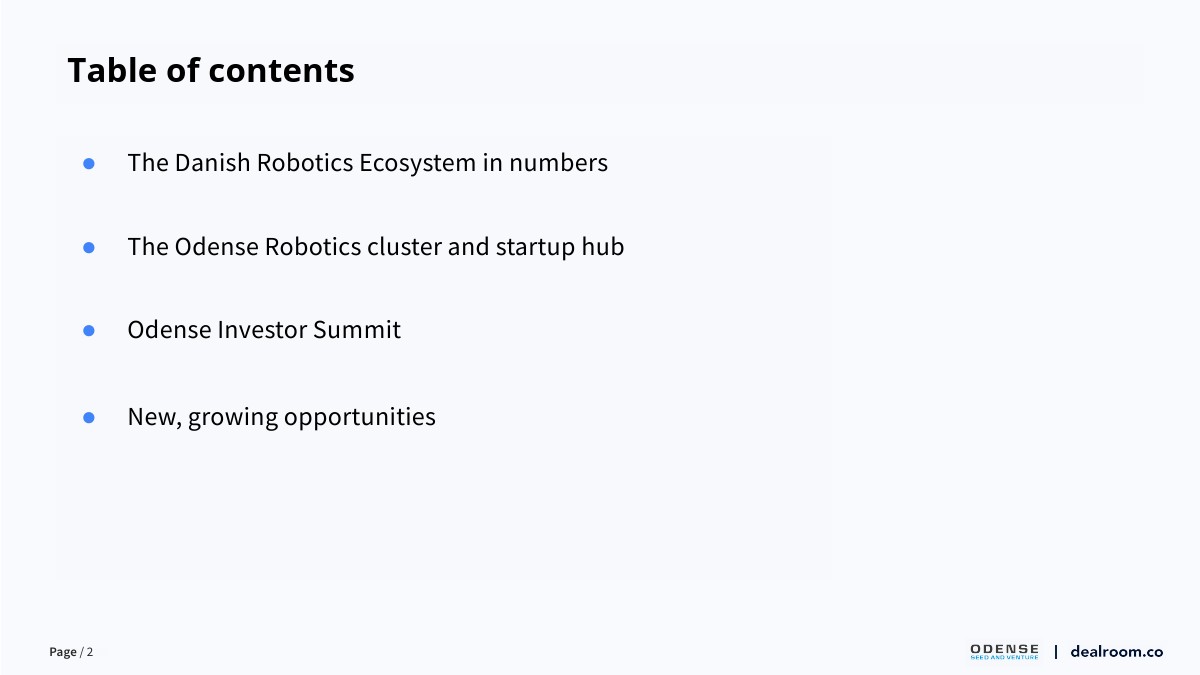Go to "The Odense Robotics cluster and startup hub"
The image size is (1200, 675).
click(375, 247)
